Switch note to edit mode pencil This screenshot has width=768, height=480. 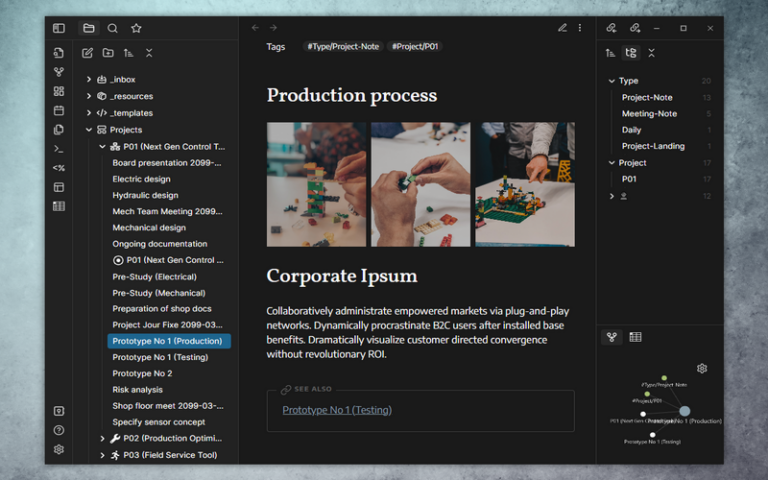[x=562, y=28]
